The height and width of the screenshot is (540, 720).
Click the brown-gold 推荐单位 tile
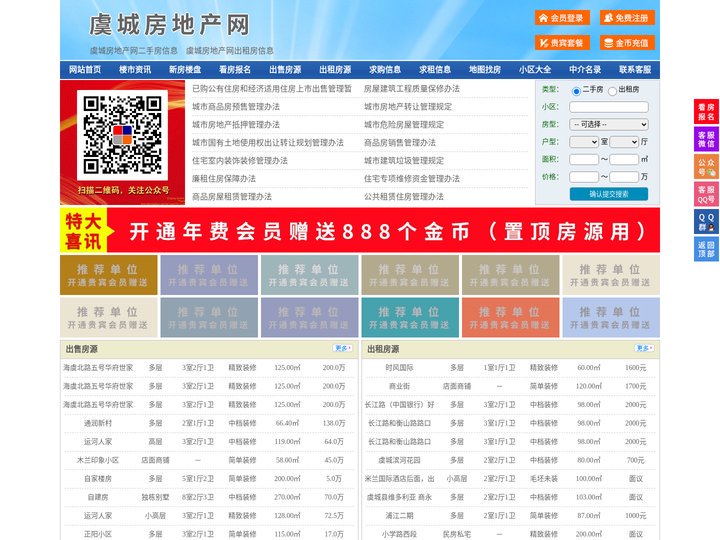coord(109,275)
